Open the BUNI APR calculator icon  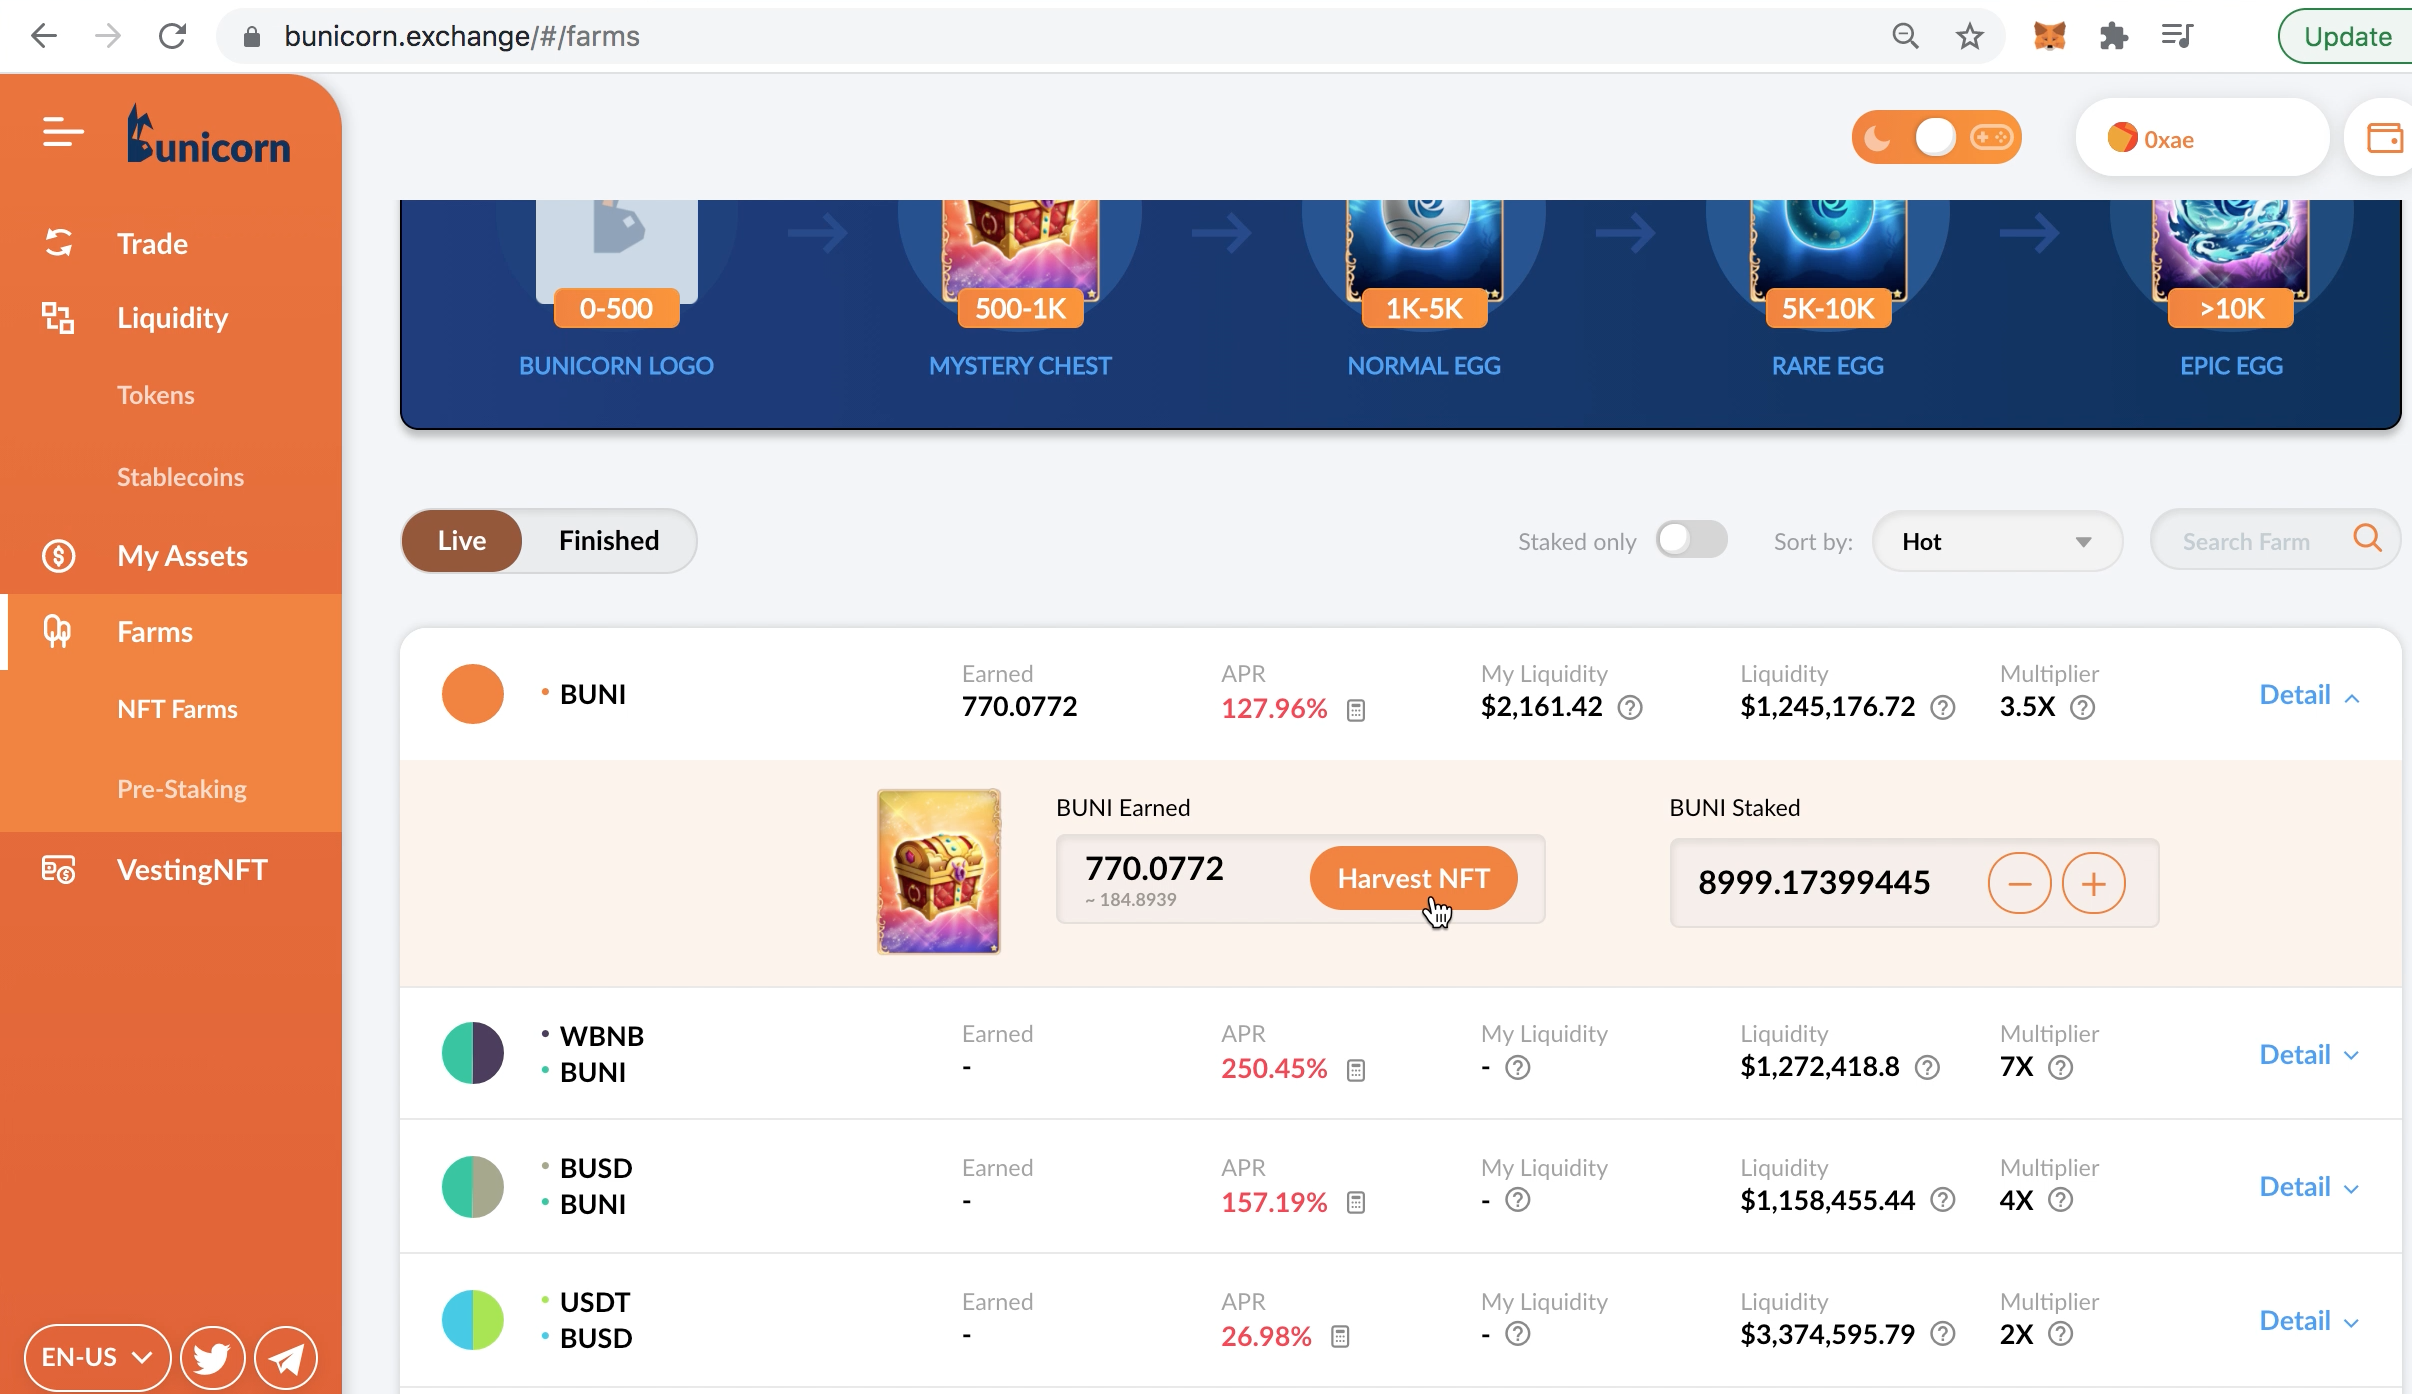[x=1356, y=710]
